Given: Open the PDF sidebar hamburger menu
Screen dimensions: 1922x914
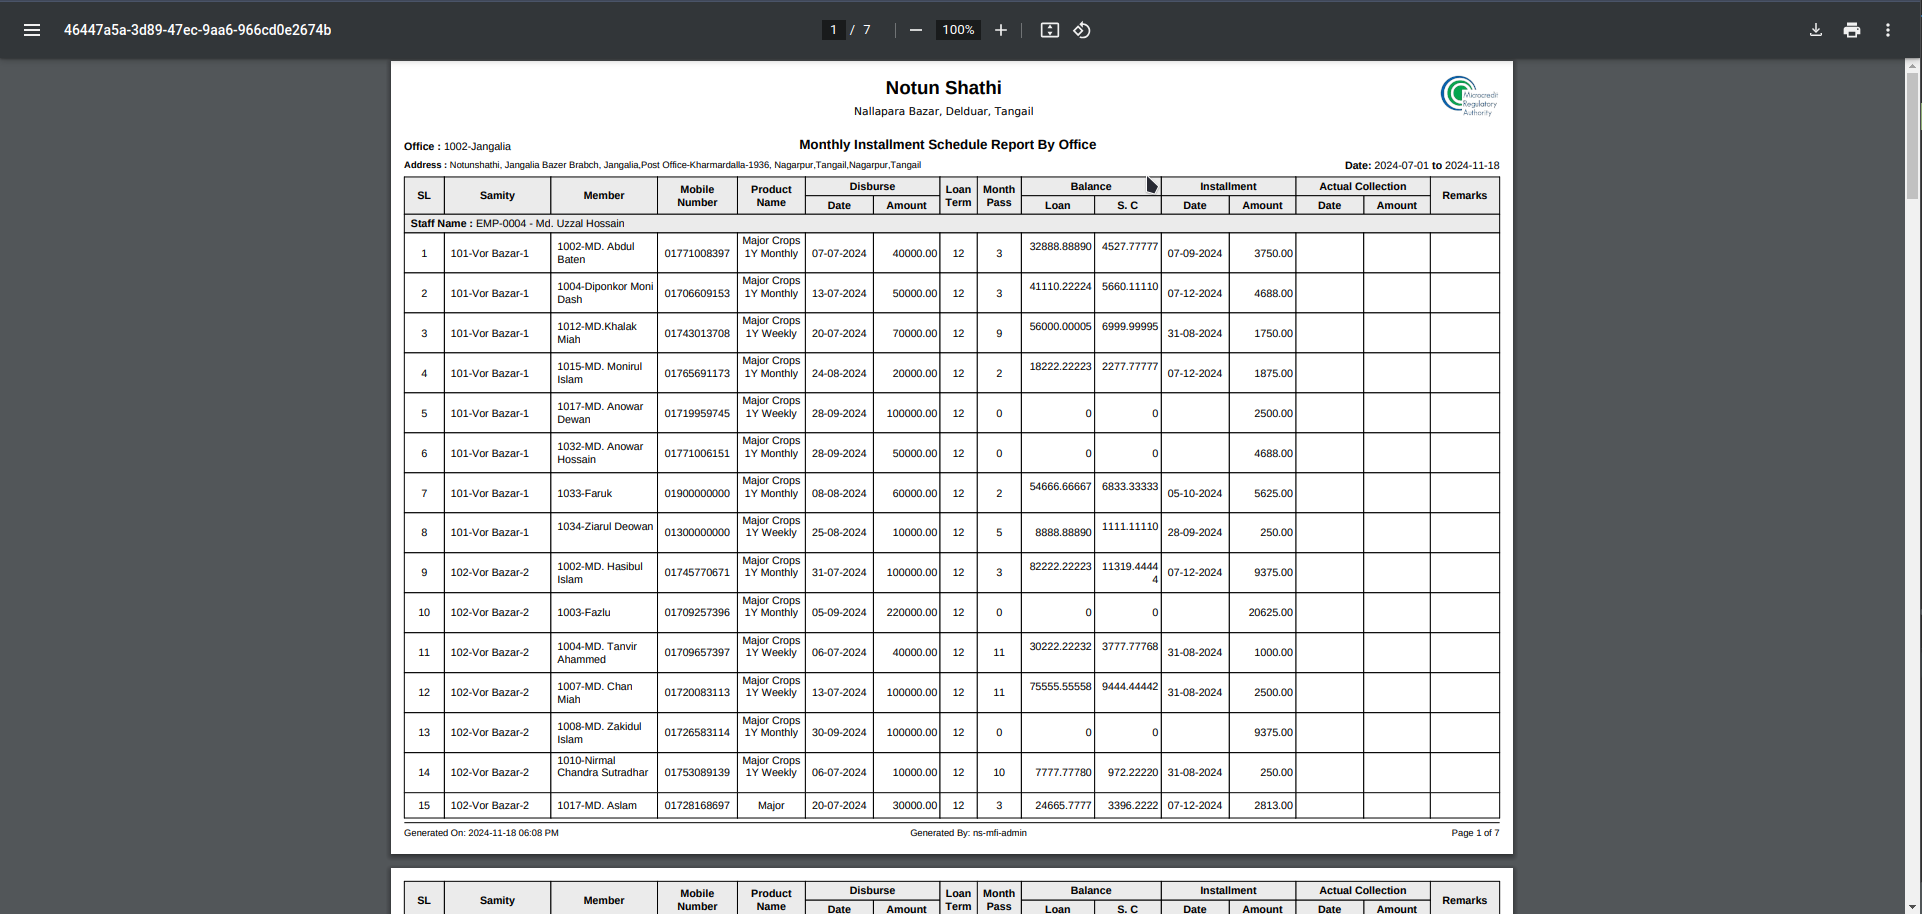Looking at the screenshot, I should 32,30.
